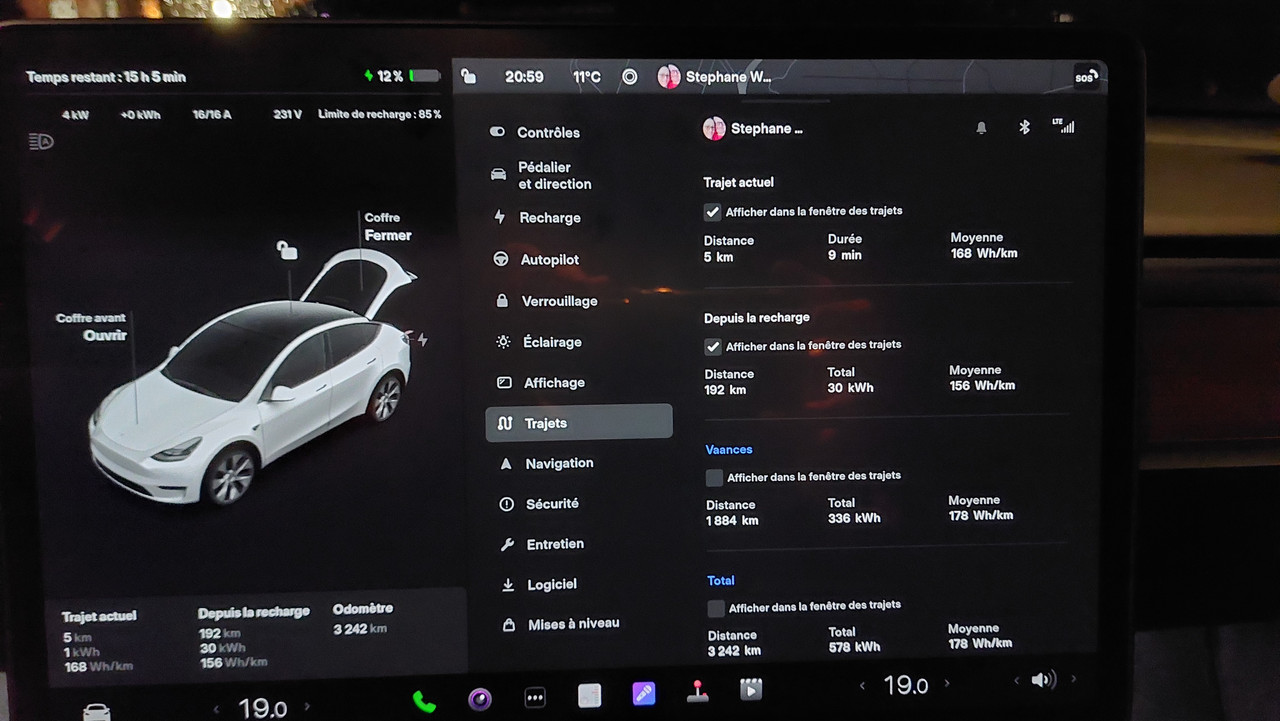Tap 'Temps restant : 15 h 5 min' text
The height and width of the screenshot is (721, 1280).
point(106,77)
